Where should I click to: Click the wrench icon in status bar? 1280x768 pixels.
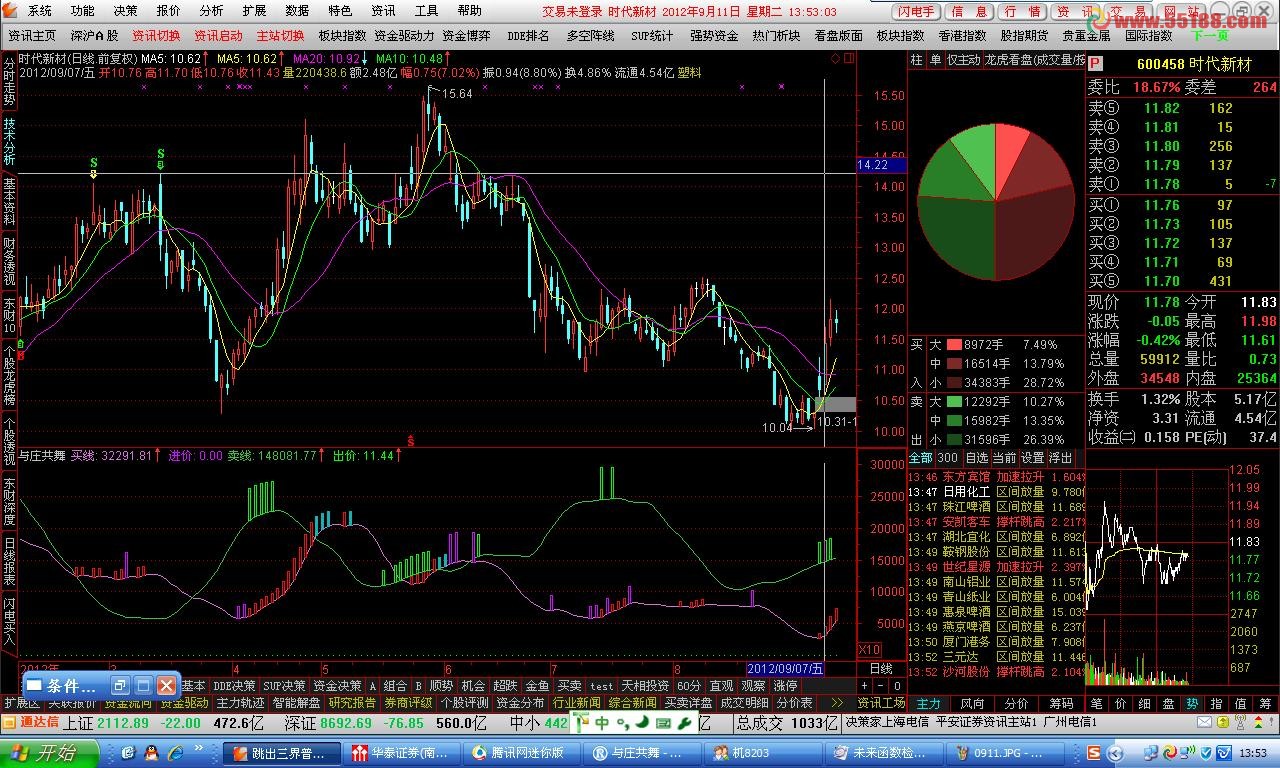tap(684, 722)
